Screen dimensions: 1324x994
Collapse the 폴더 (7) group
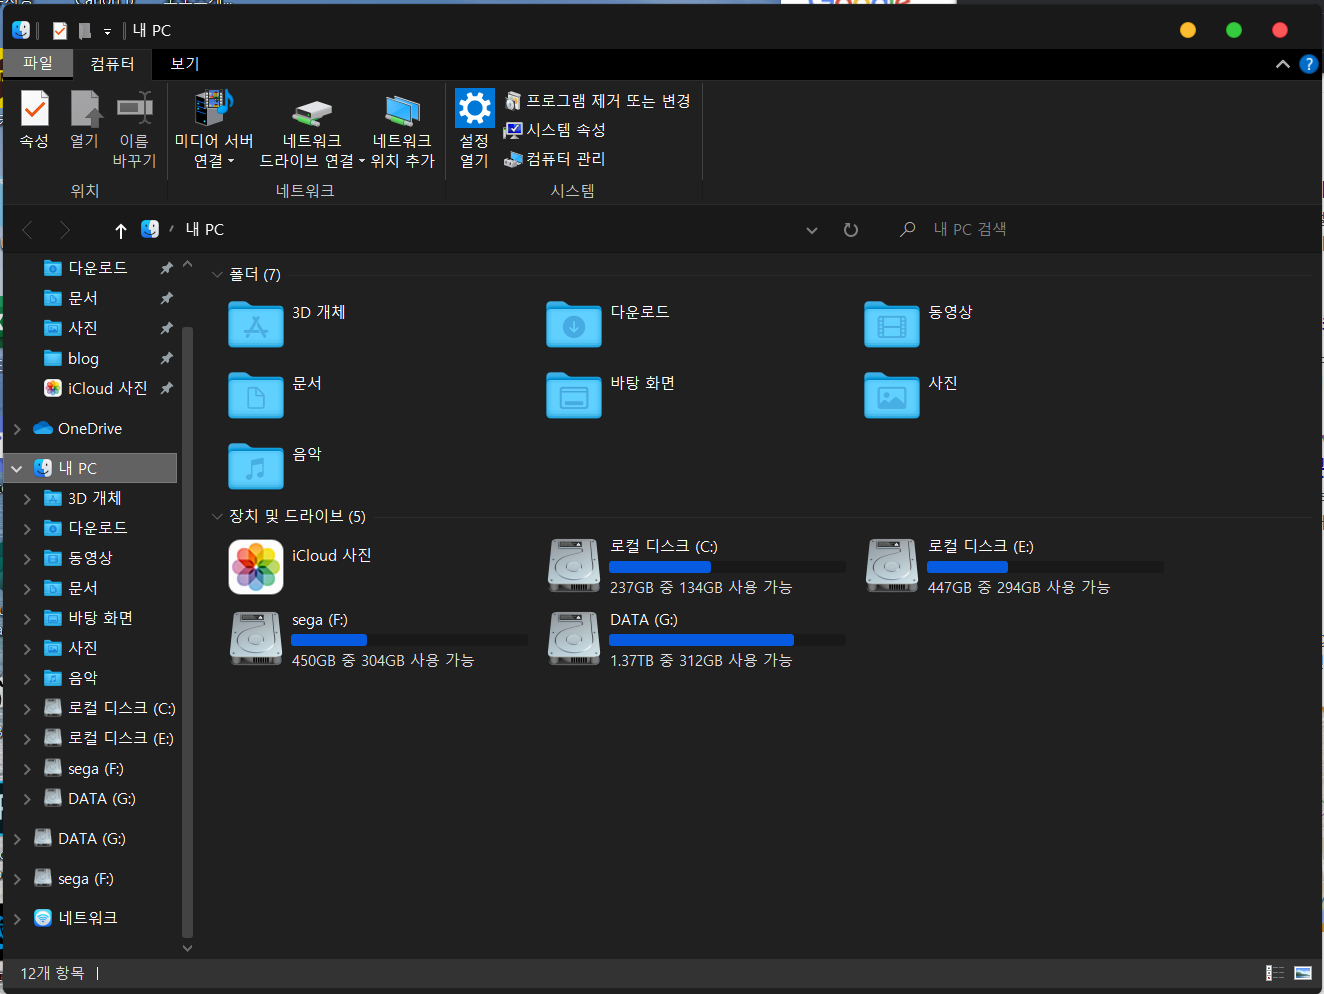point(218,274)
